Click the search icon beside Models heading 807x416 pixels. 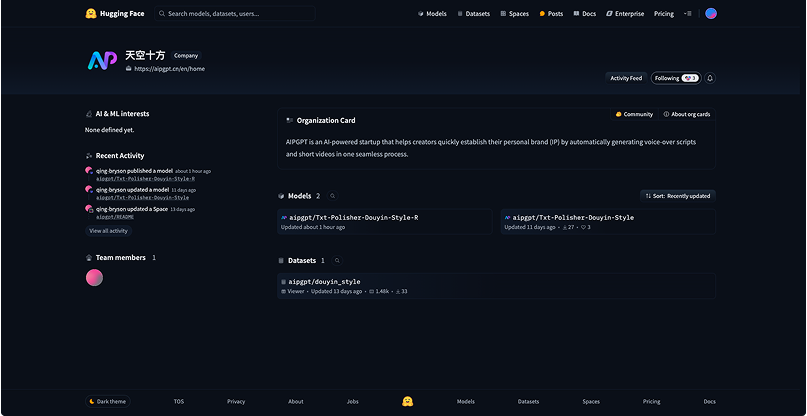tap(332, 196)
